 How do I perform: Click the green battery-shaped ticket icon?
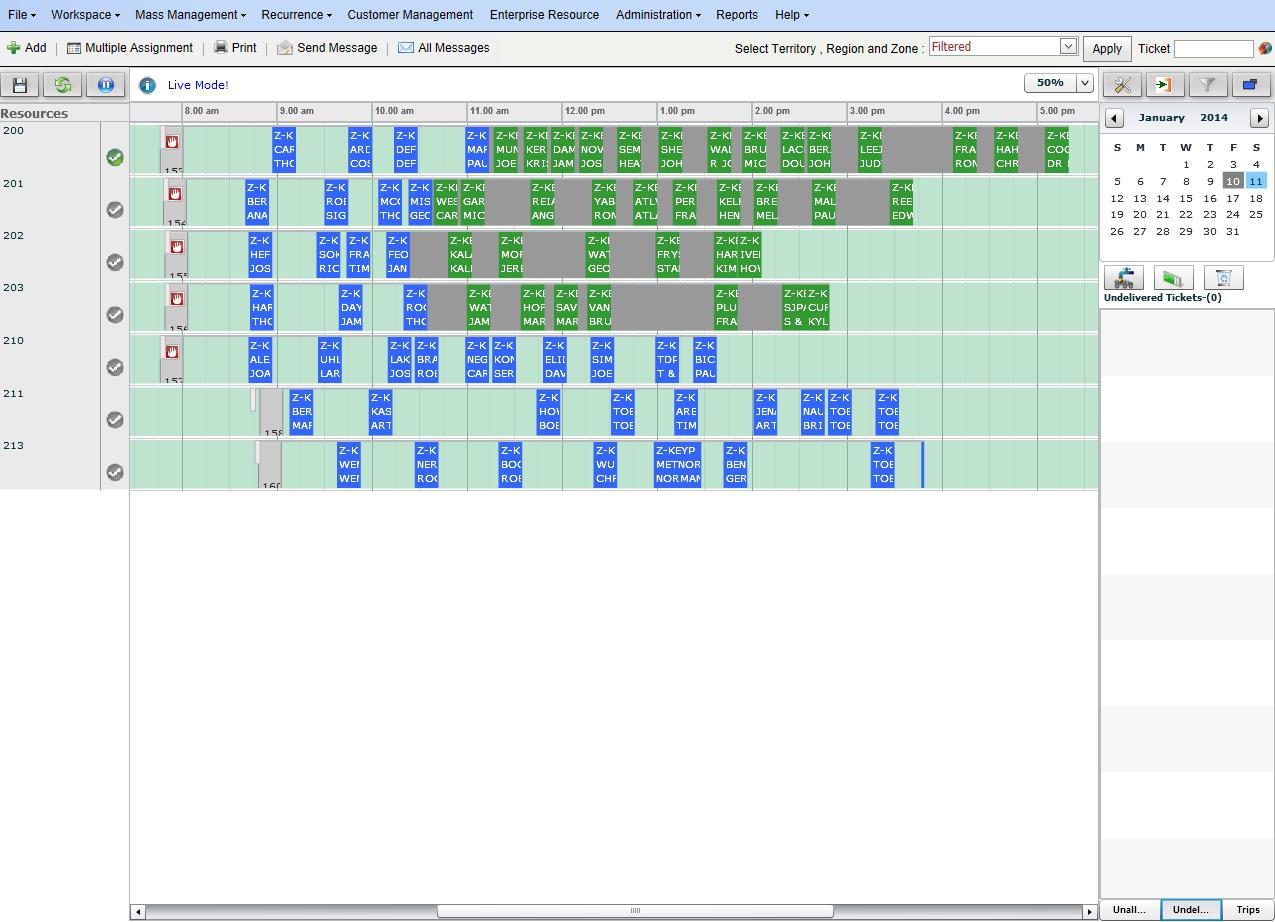pos(1173,278)
